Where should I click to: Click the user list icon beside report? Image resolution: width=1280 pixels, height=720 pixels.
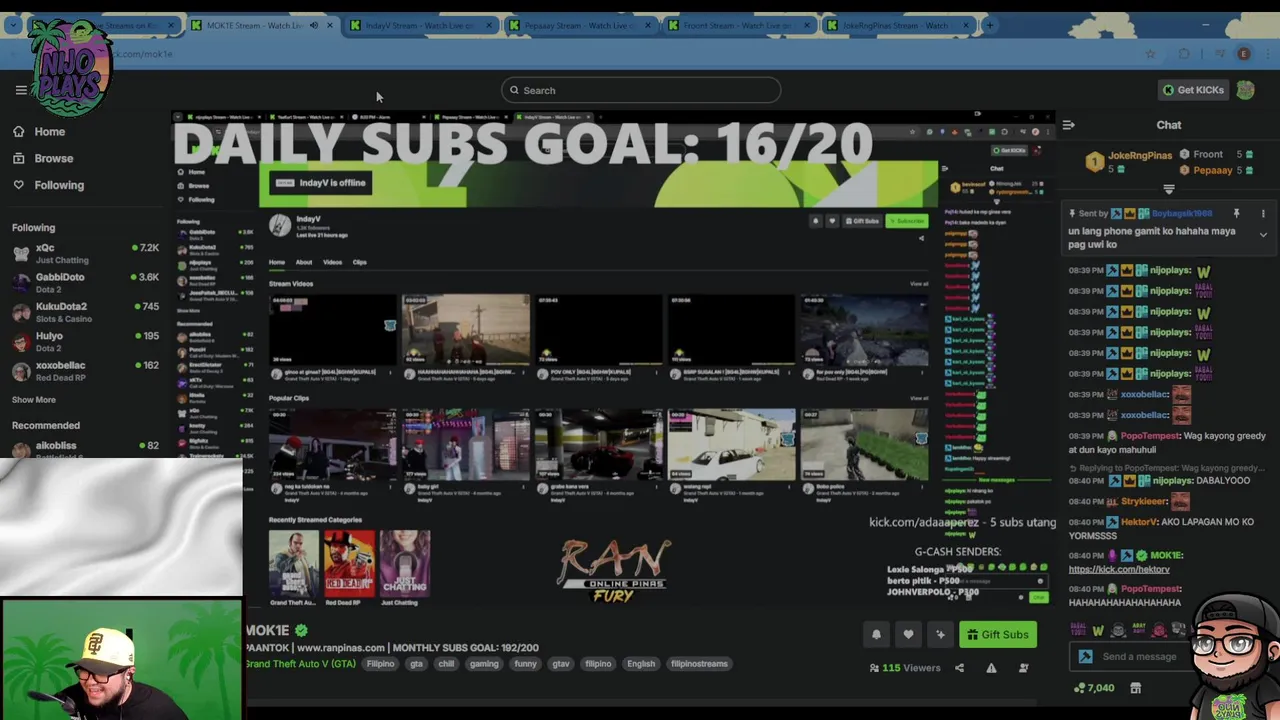[1023, 668]
